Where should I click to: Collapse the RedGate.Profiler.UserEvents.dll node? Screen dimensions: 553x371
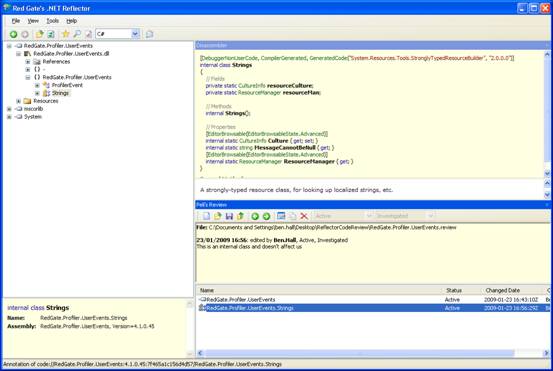pyautogui.click(x=18, y=54)
